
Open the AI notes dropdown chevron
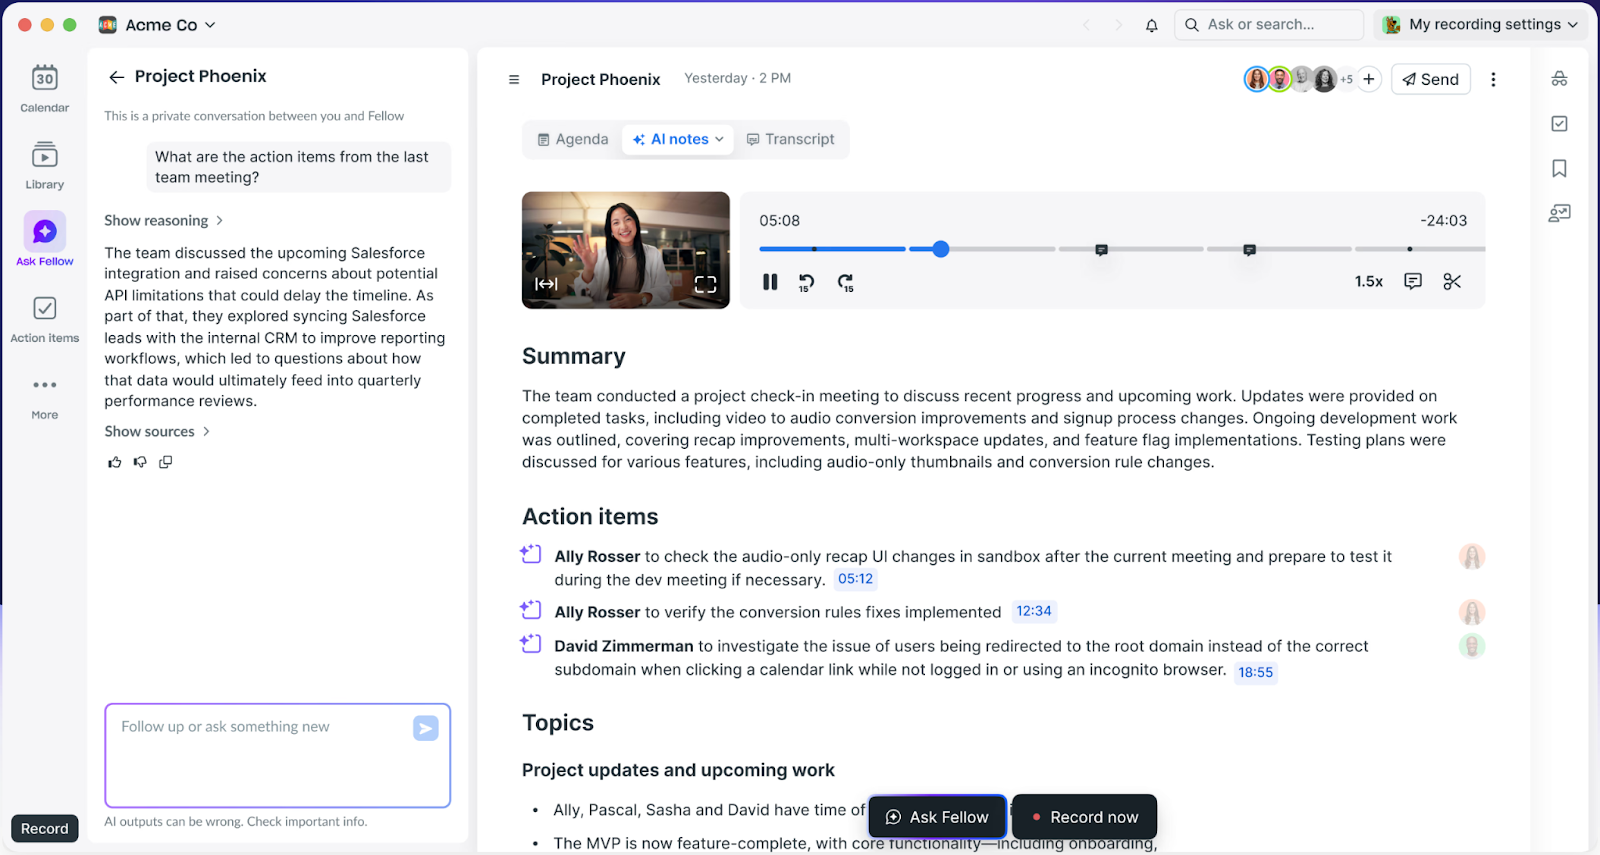(x=719, y=140)
